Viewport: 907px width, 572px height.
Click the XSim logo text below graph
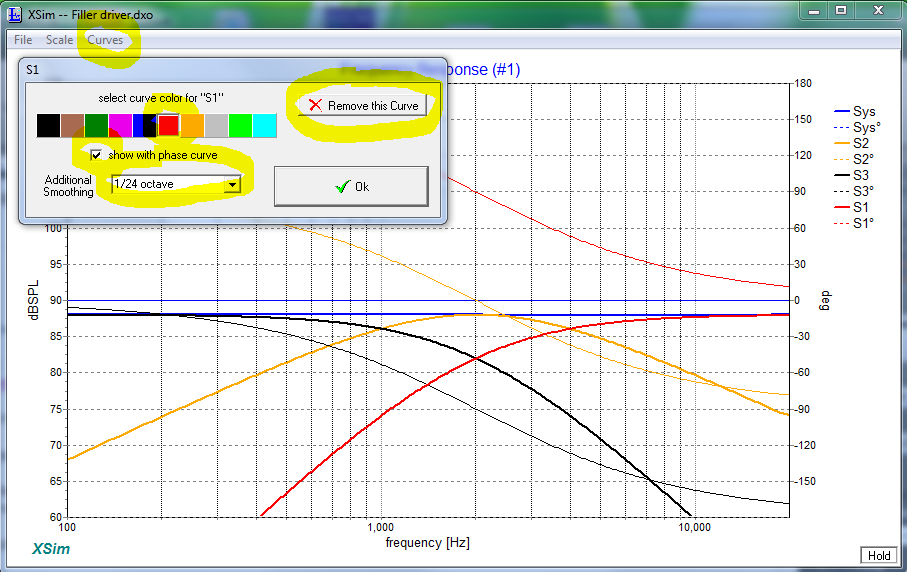[51, 548]
